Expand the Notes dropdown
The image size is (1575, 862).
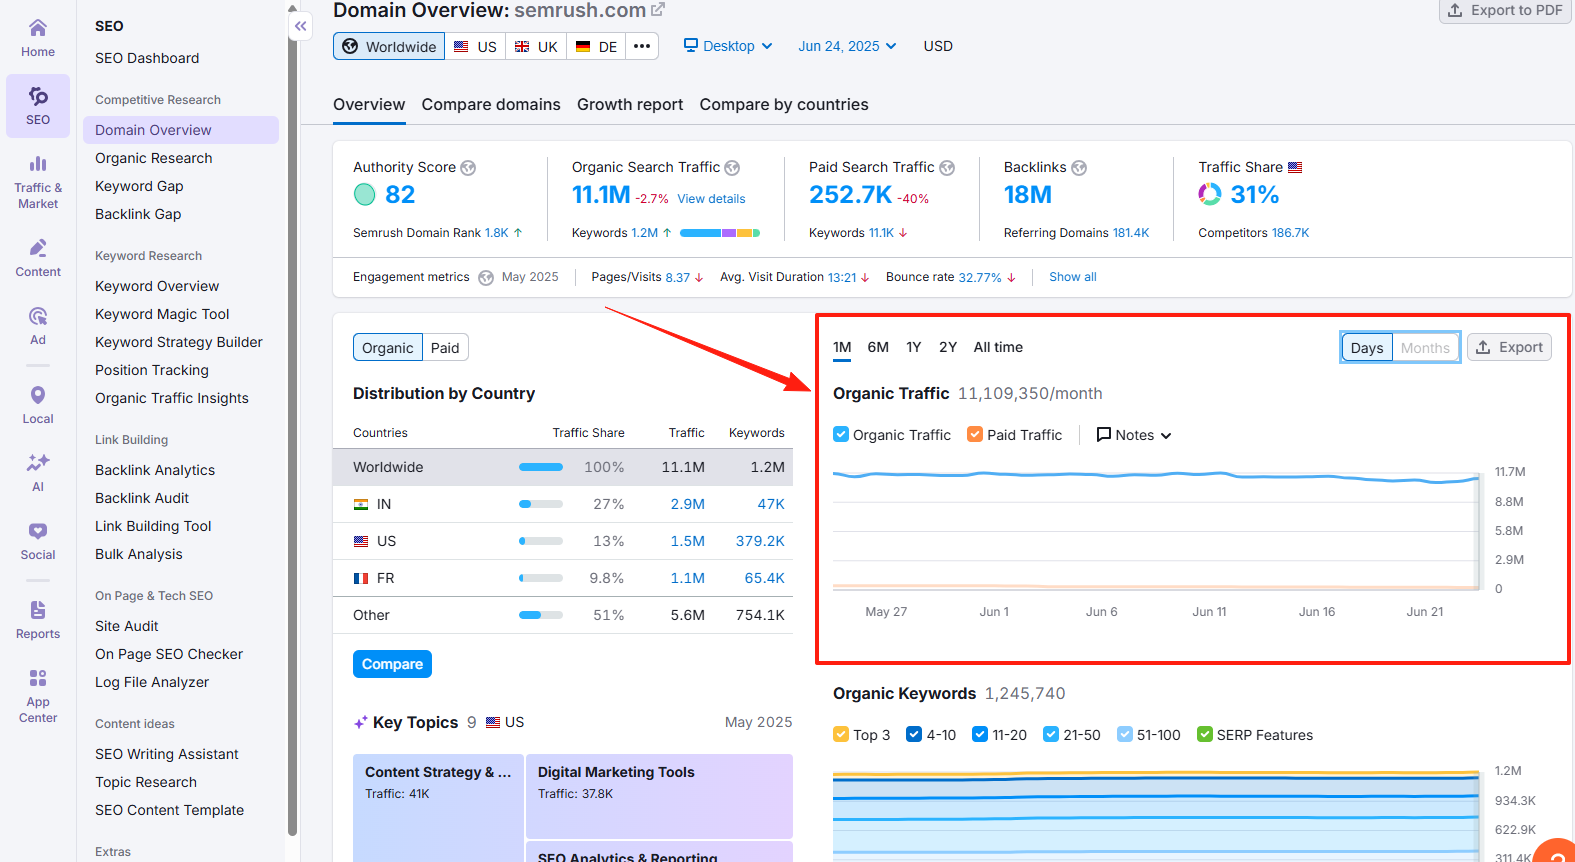1134,435
